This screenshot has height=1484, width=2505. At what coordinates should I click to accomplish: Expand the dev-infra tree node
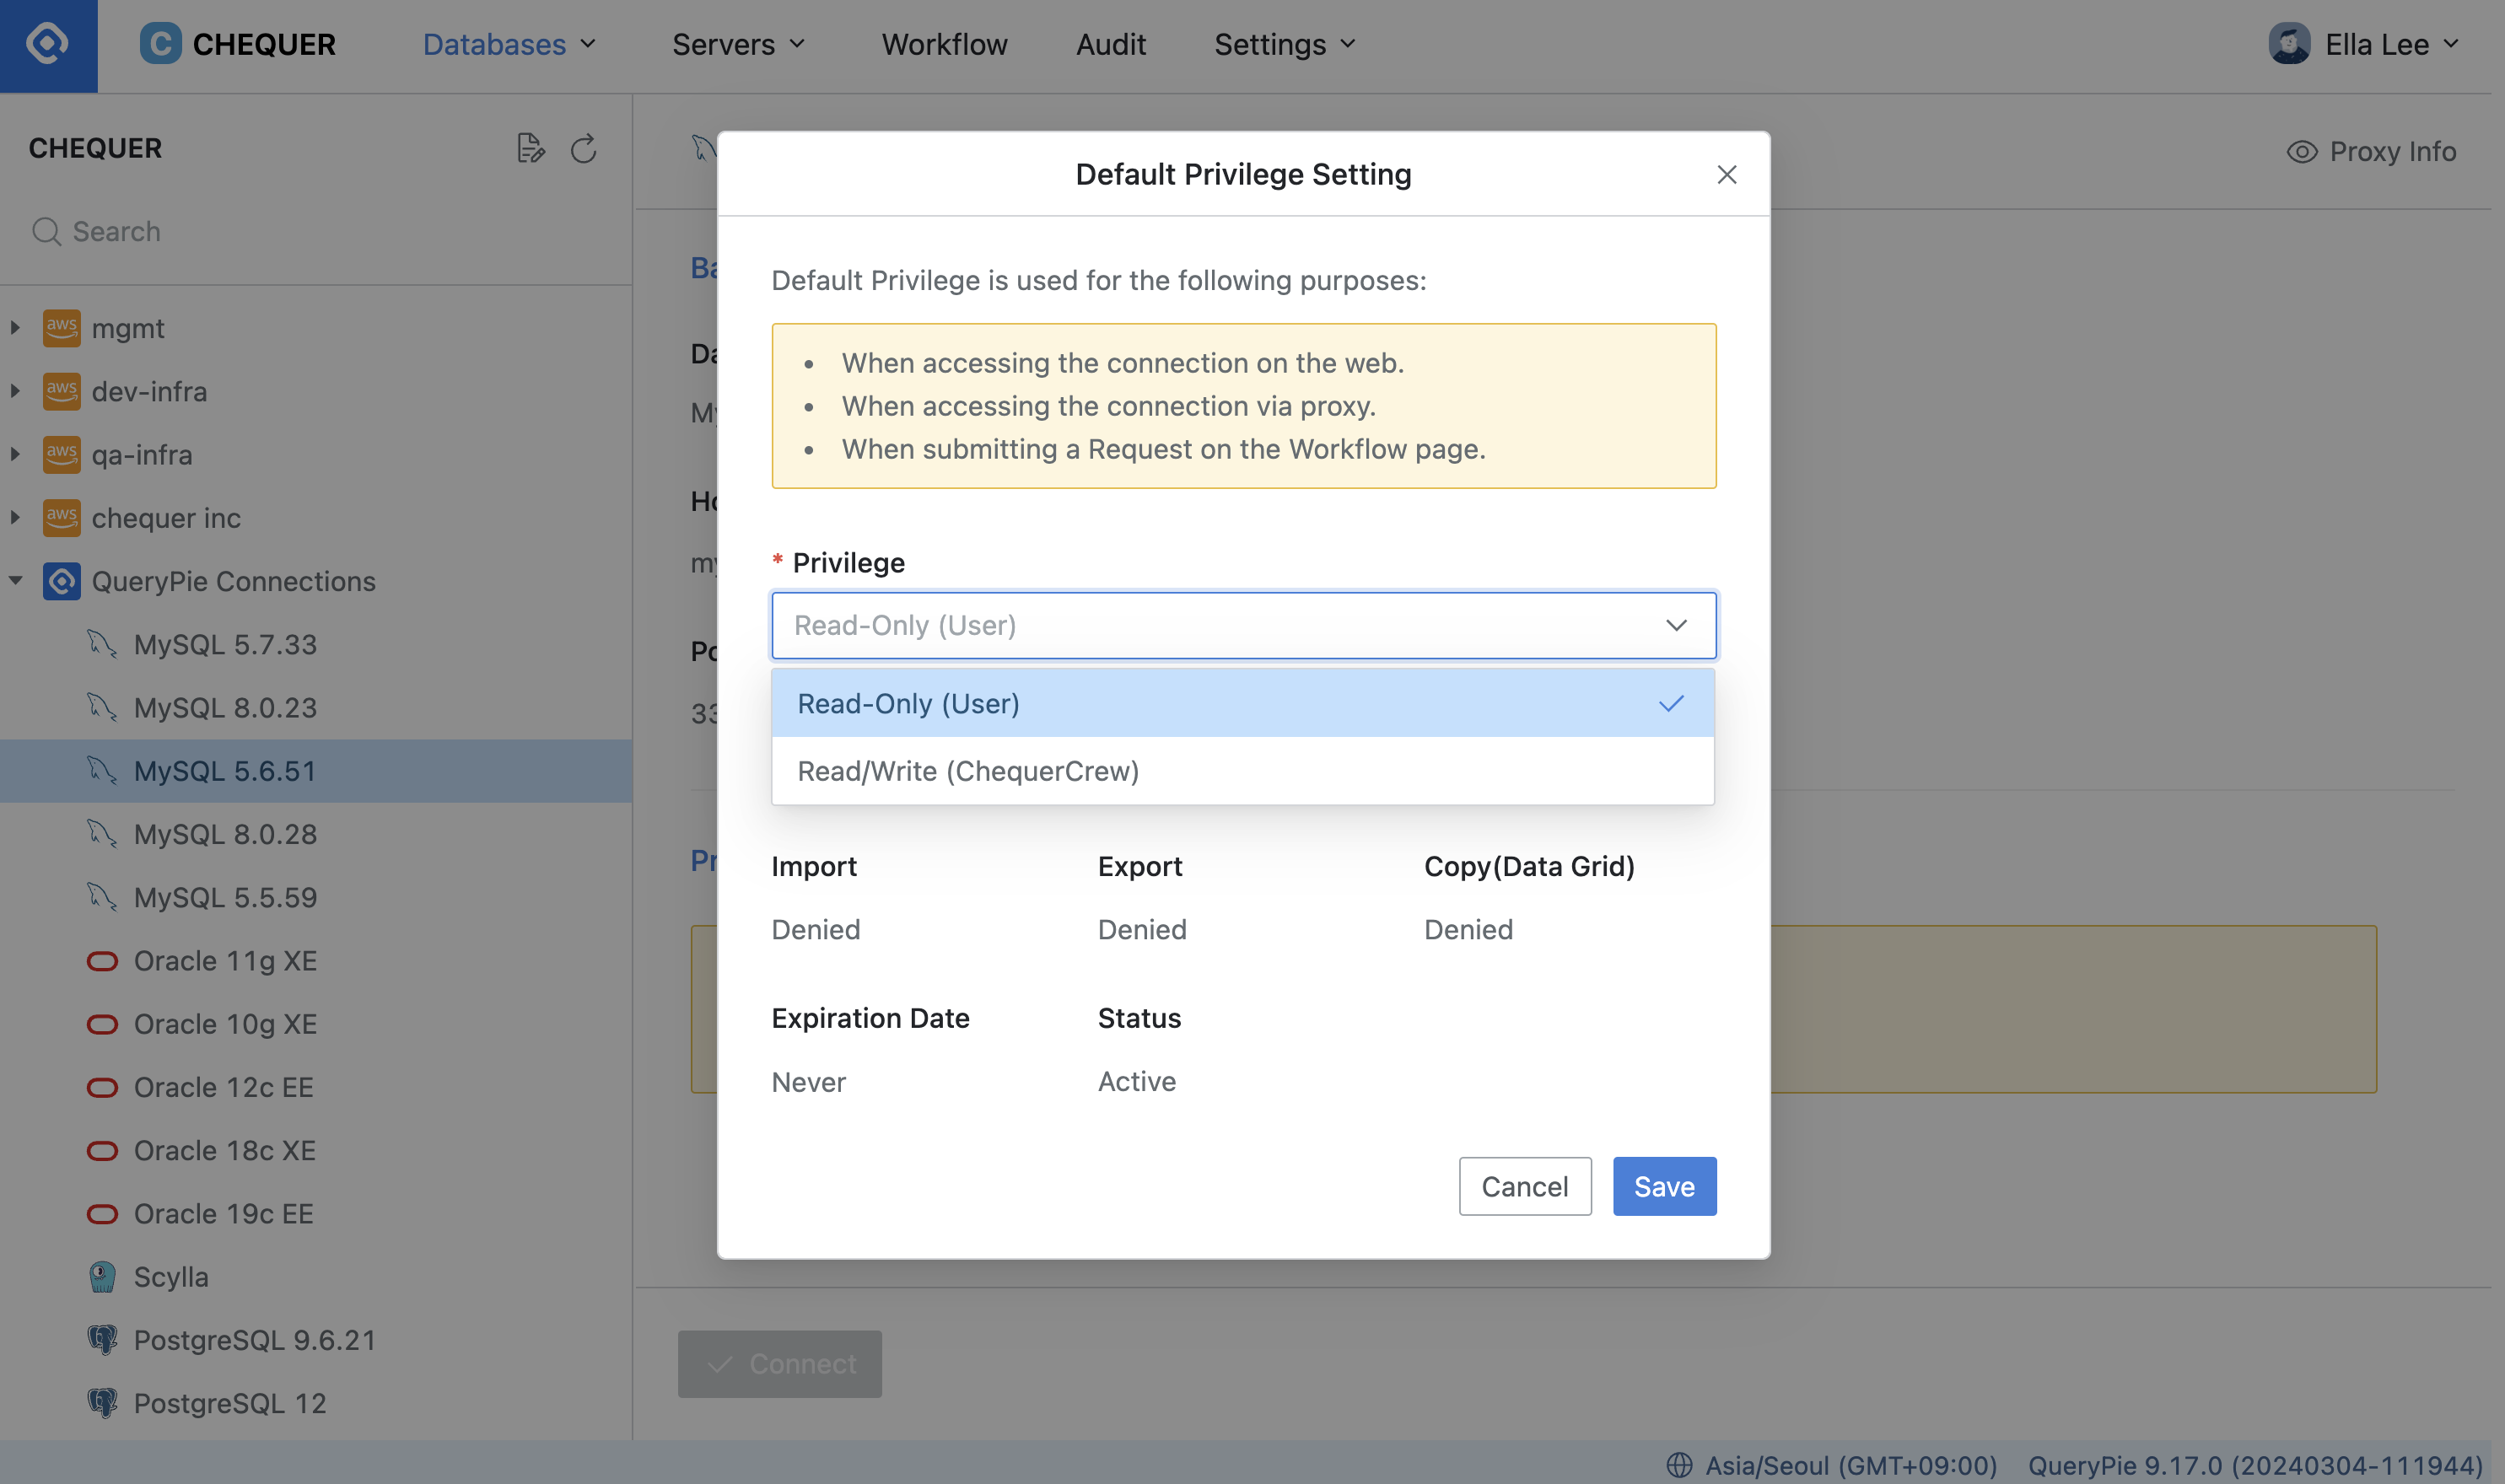(x=15, y=391)
